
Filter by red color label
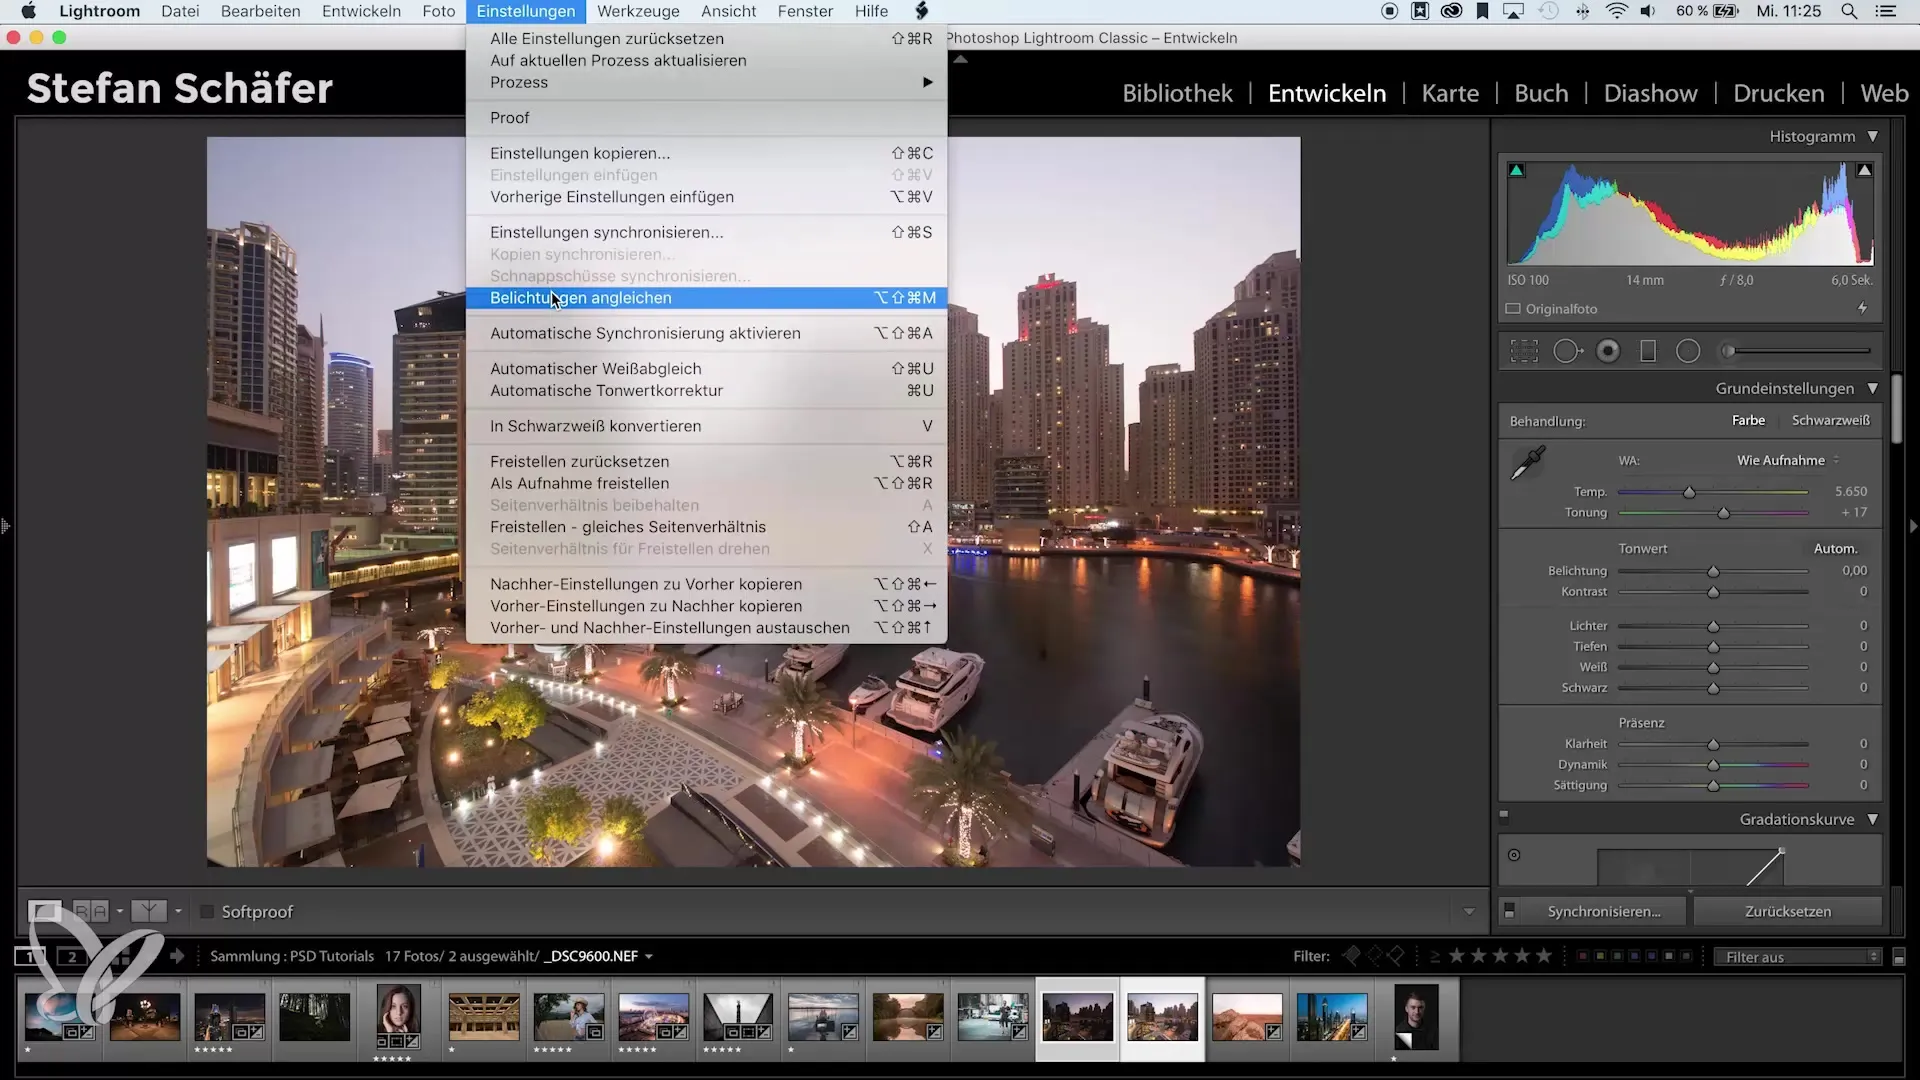click(1583, 957)
